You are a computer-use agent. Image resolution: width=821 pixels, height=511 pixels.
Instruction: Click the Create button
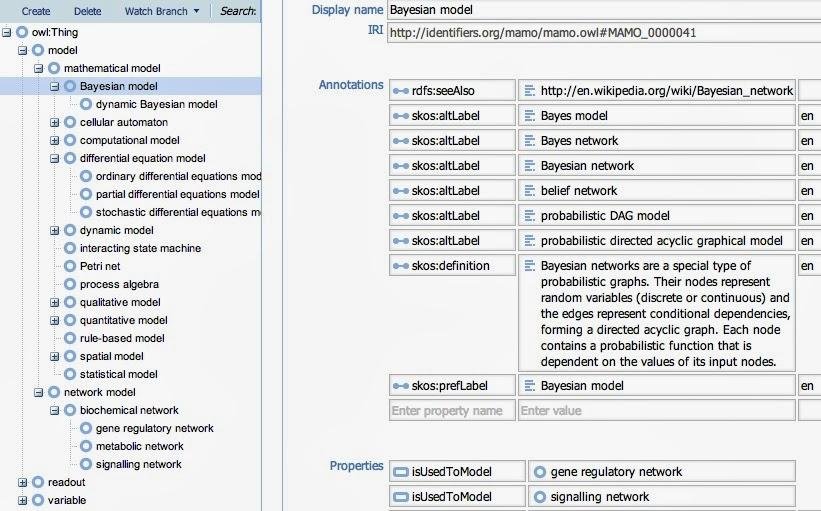pos(36,11)
